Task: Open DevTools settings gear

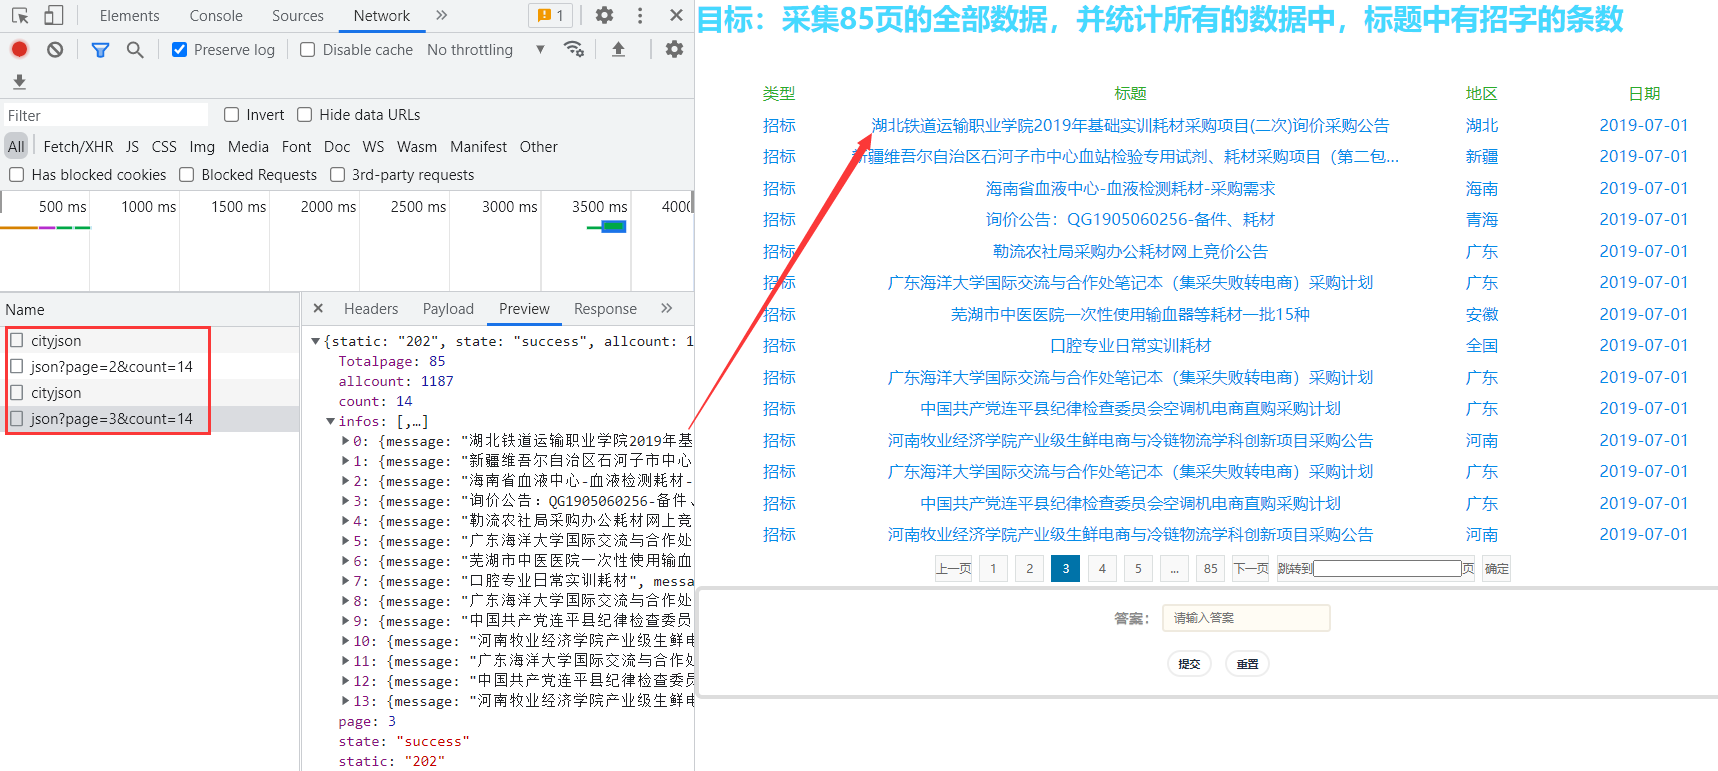Action: 604,16
